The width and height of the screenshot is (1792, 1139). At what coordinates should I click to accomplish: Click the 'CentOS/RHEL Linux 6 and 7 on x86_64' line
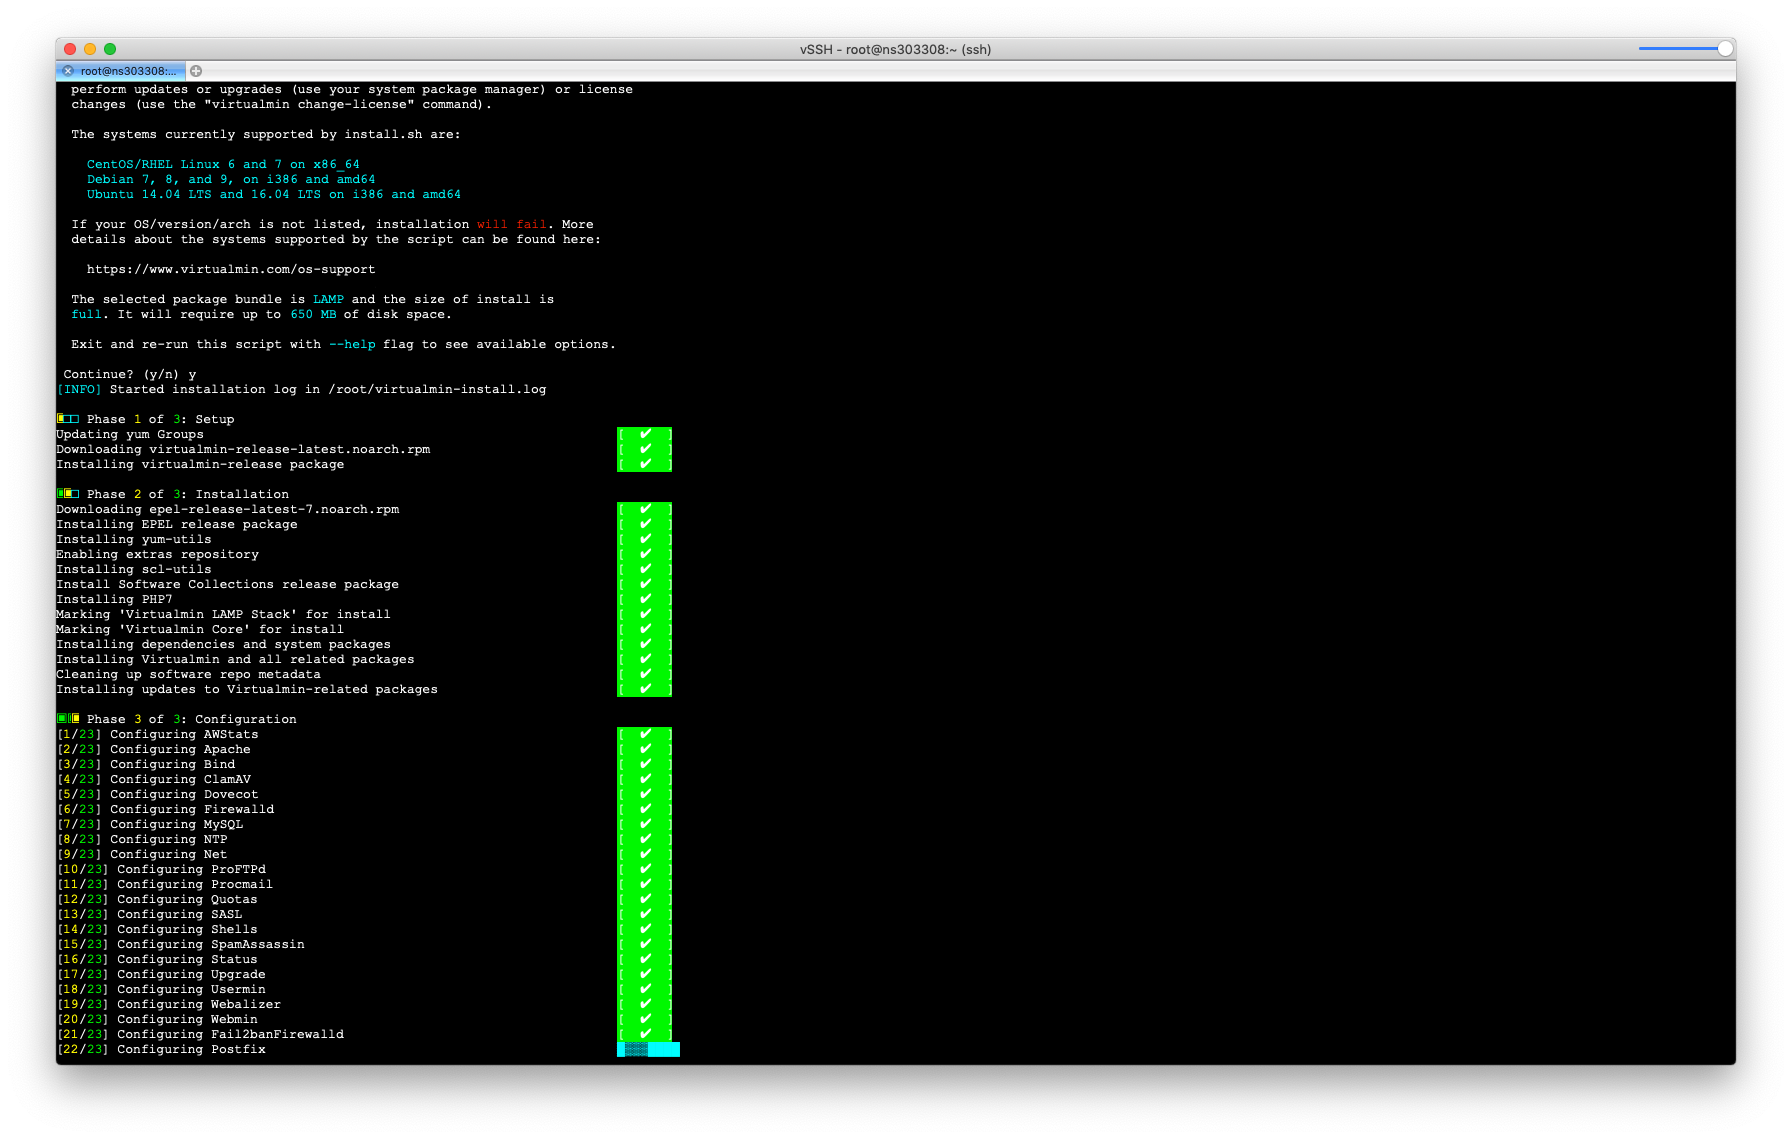223,164
